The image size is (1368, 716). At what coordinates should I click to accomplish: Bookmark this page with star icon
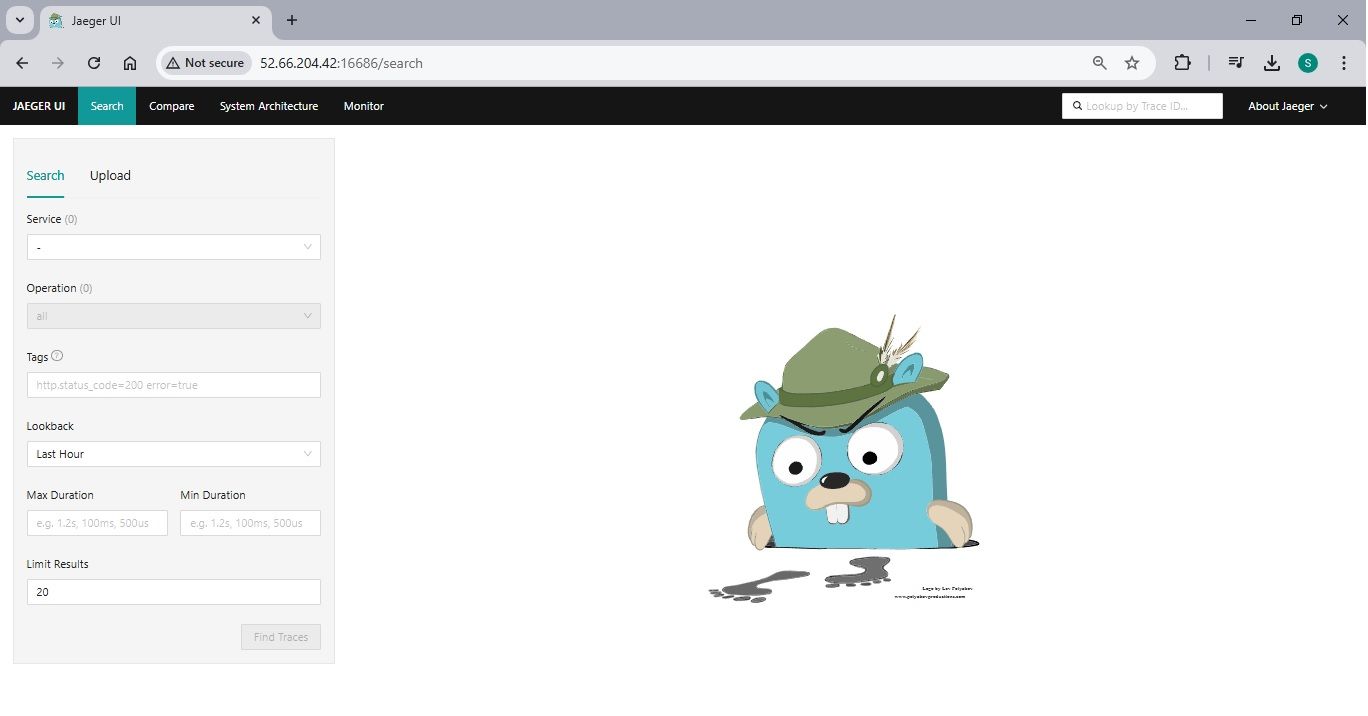(1132, 63)
